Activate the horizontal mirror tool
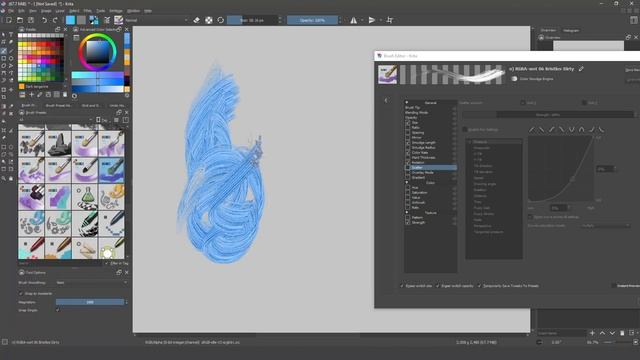Image resolution: width=640 pixels, height=360 pixels. [x=353, y=20]
